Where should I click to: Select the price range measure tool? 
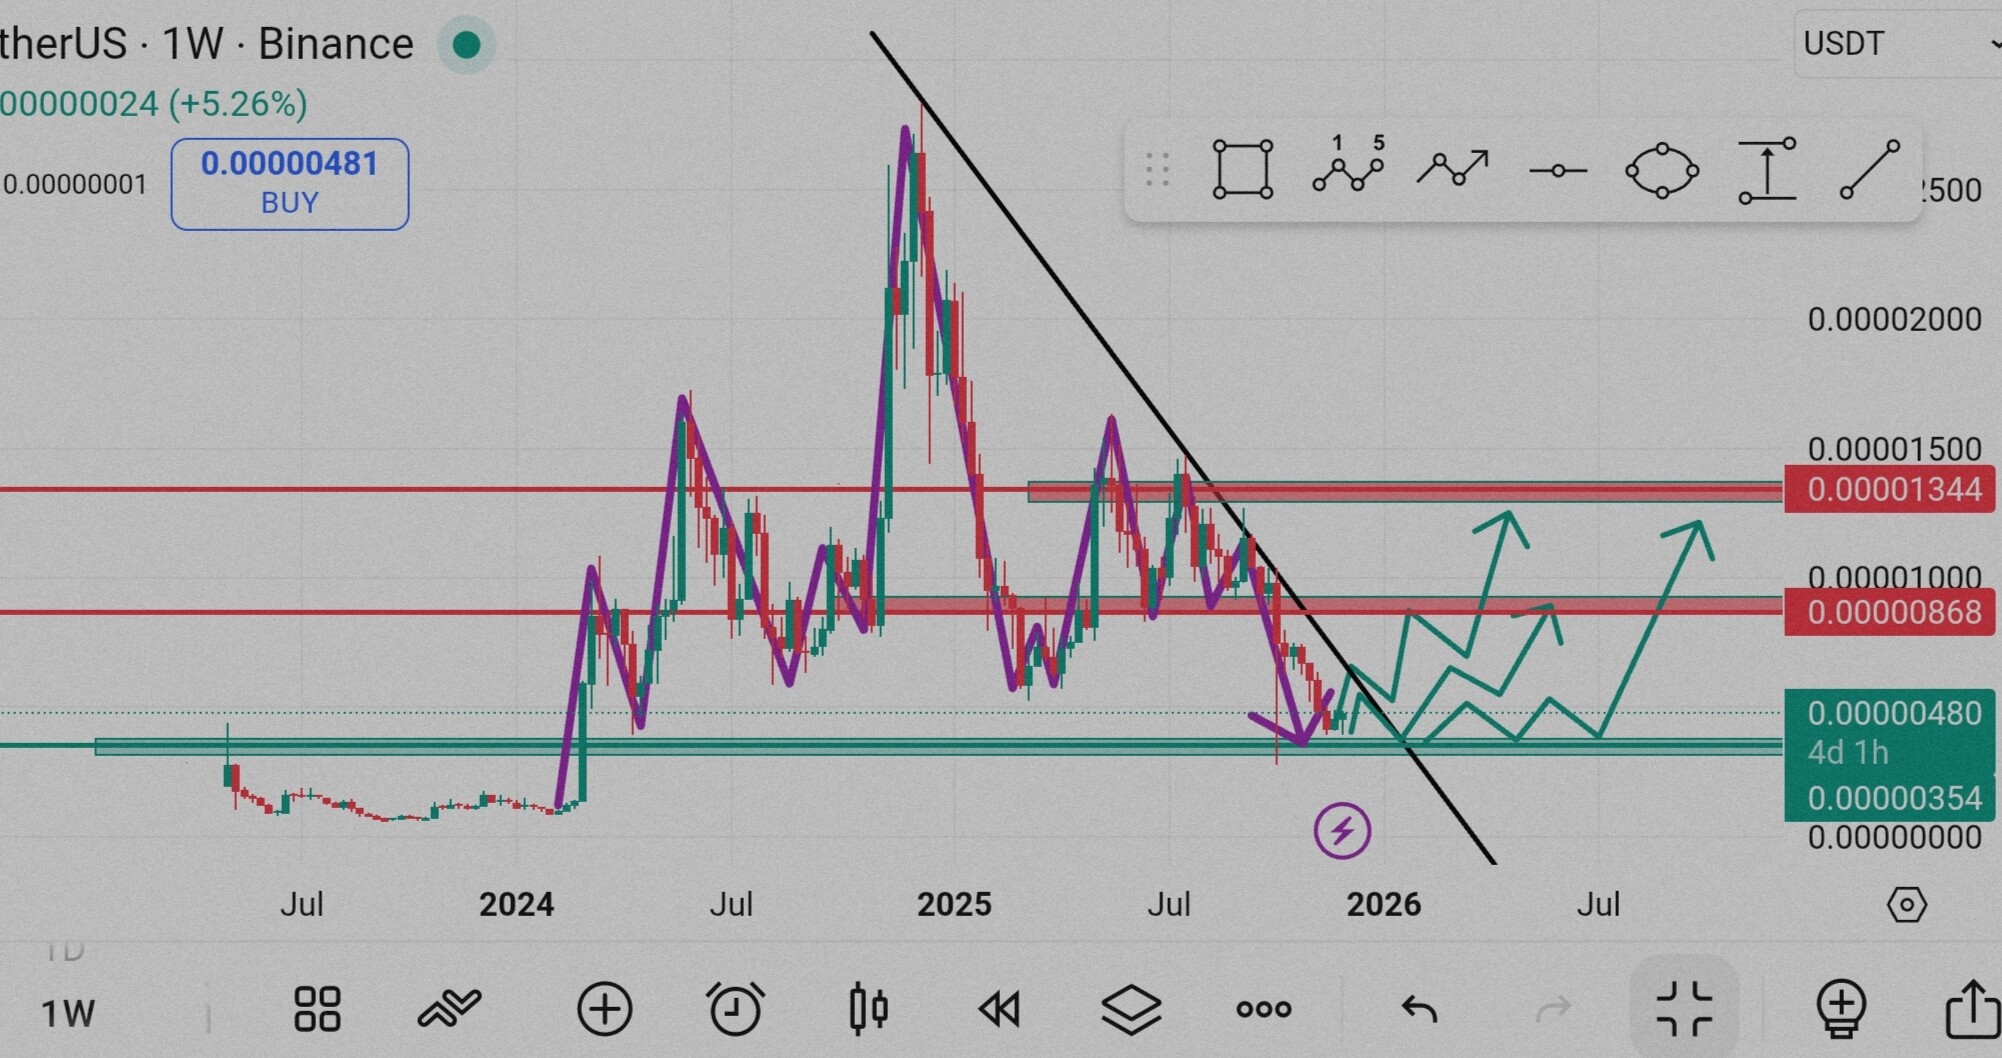[1766, 171]
